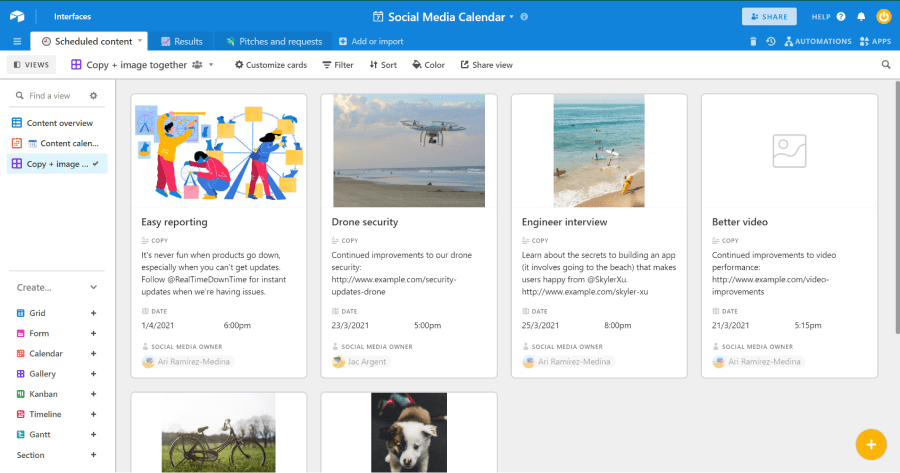Screen dimensions: 900x473
Task: Open the Sort options
Action: (x=383, y=65)
